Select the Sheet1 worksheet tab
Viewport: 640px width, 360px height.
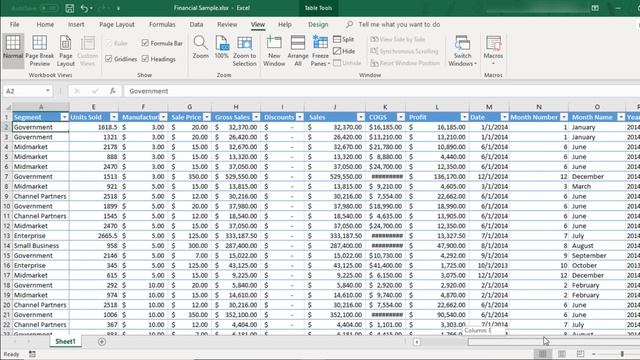click(65, 342)
